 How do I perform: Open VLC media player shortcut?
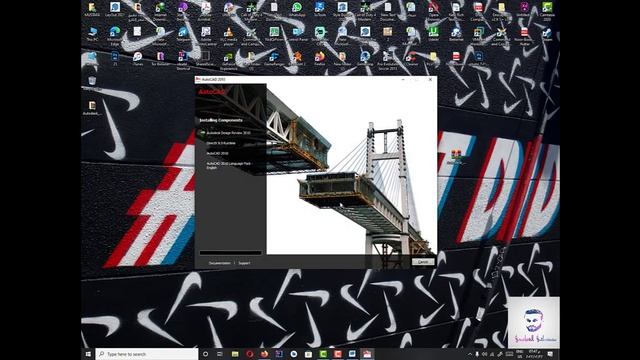tap(229, 36)
